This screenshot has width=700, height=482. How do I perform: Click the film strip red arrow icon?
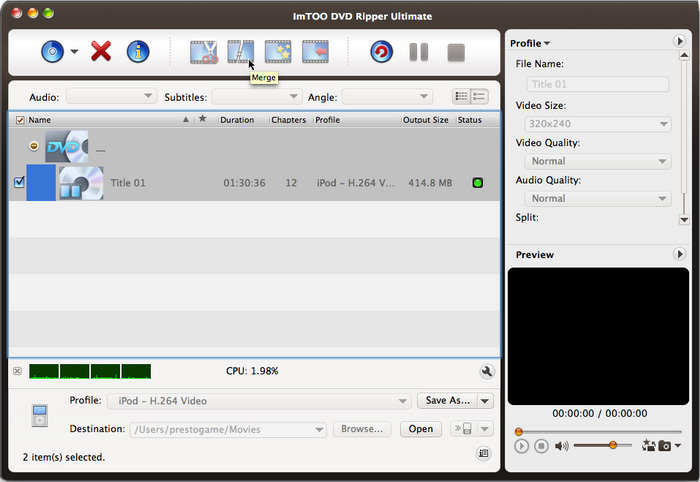click(x=315, y=52)
